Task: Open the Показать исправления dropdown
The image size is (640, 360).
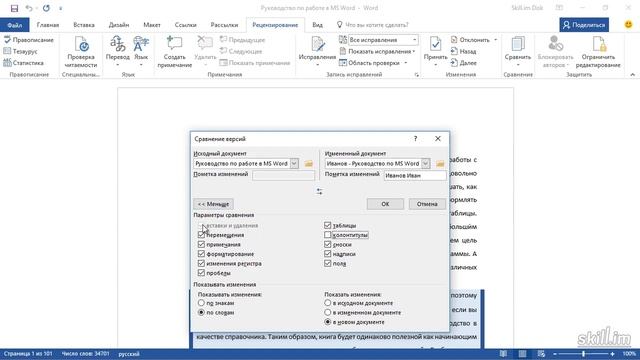Action: point(378,51)
